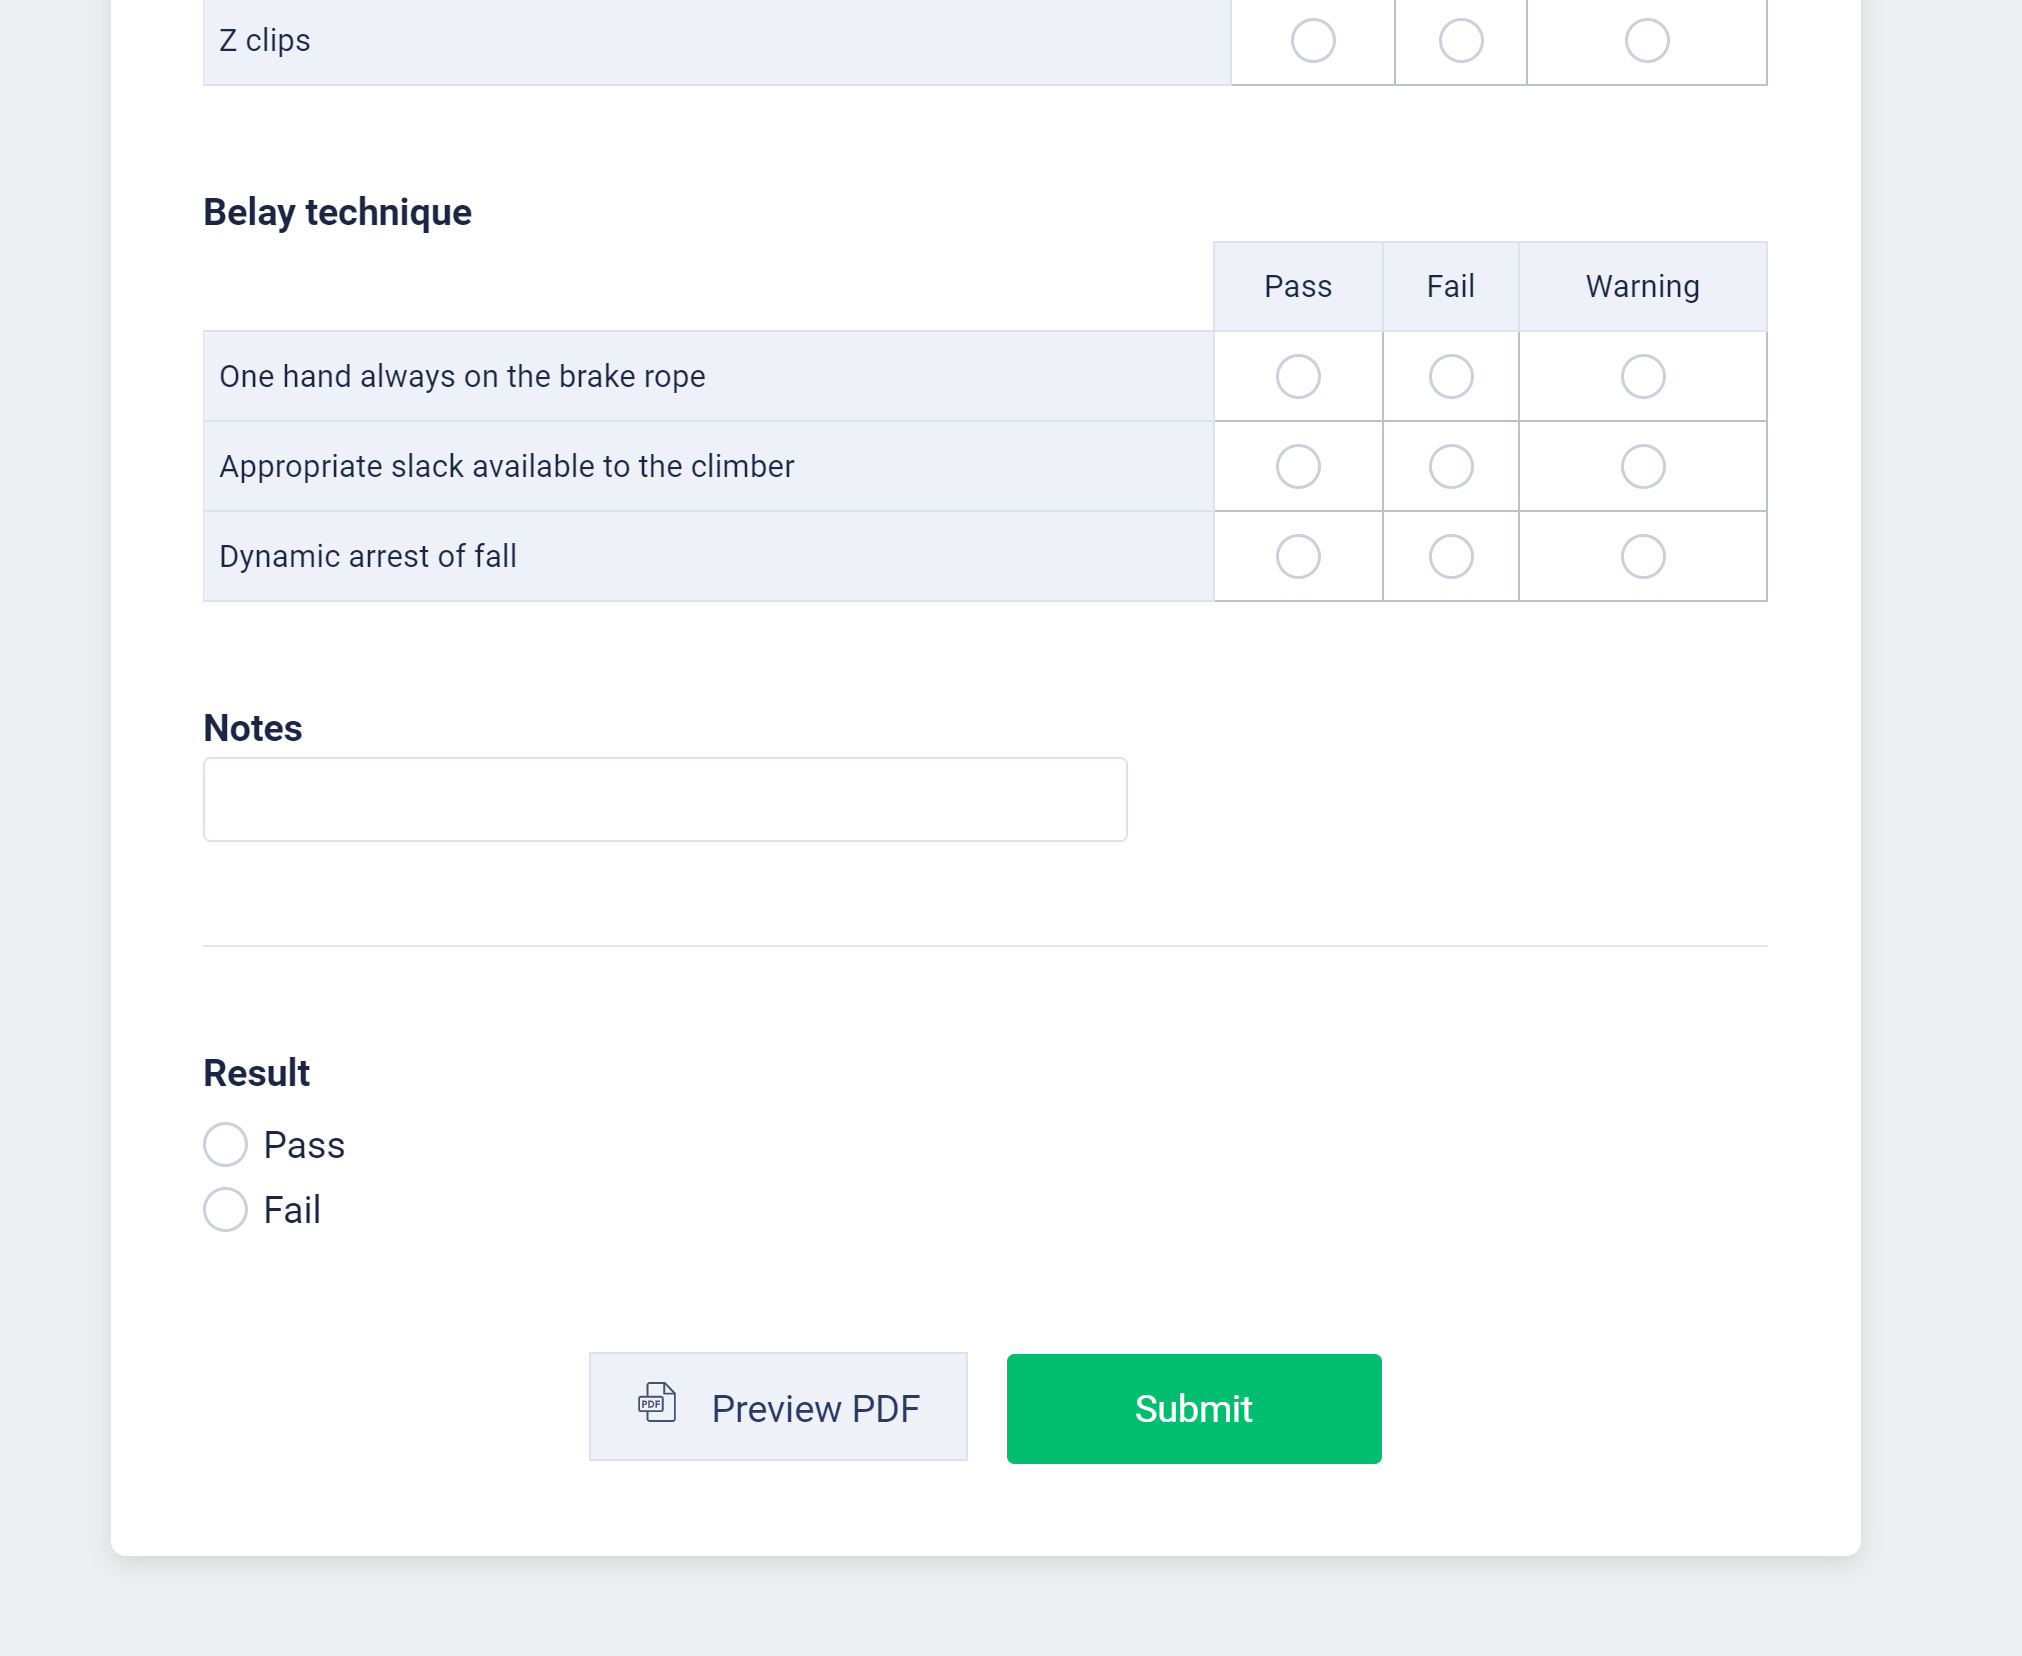Click the PDF icon on Preview PDF button

click(x=655, y=1404)
